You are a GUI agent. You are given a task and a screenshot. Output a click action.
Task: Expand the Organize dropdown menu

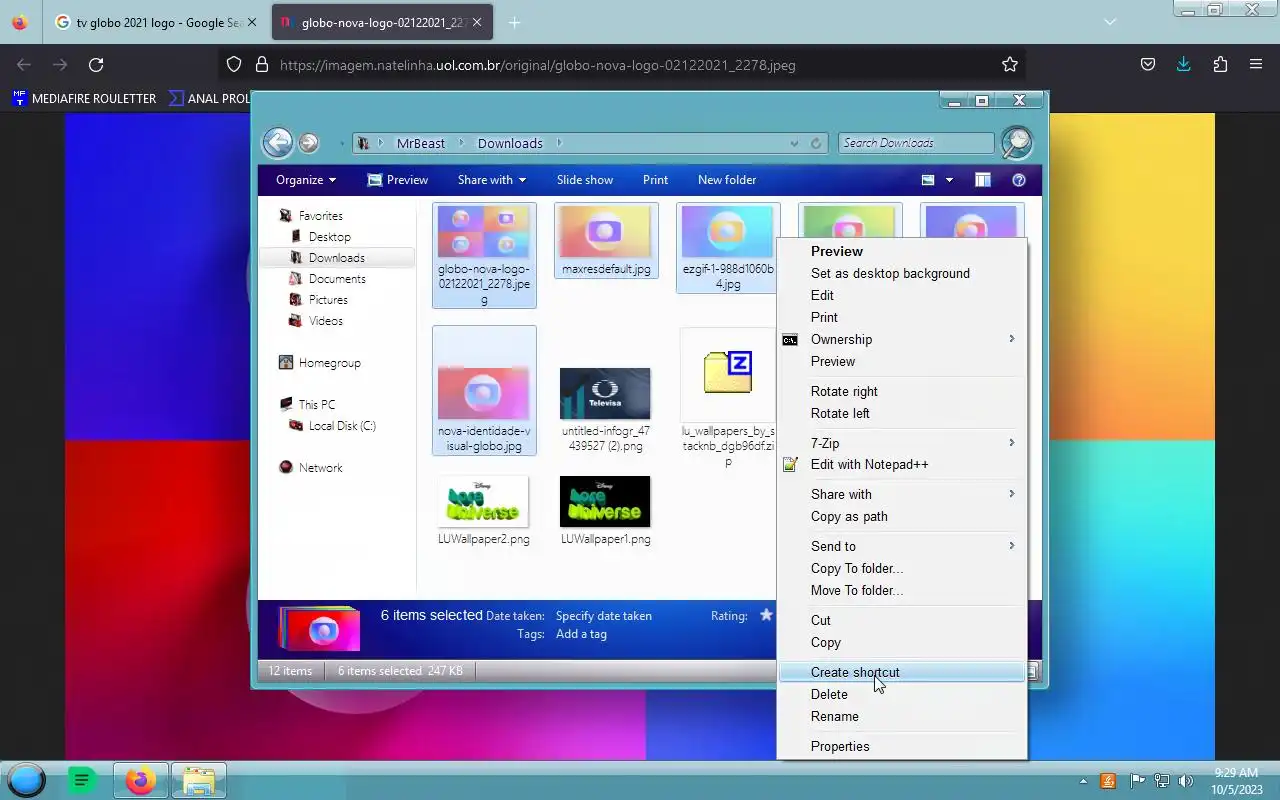(x=306, y=180)
